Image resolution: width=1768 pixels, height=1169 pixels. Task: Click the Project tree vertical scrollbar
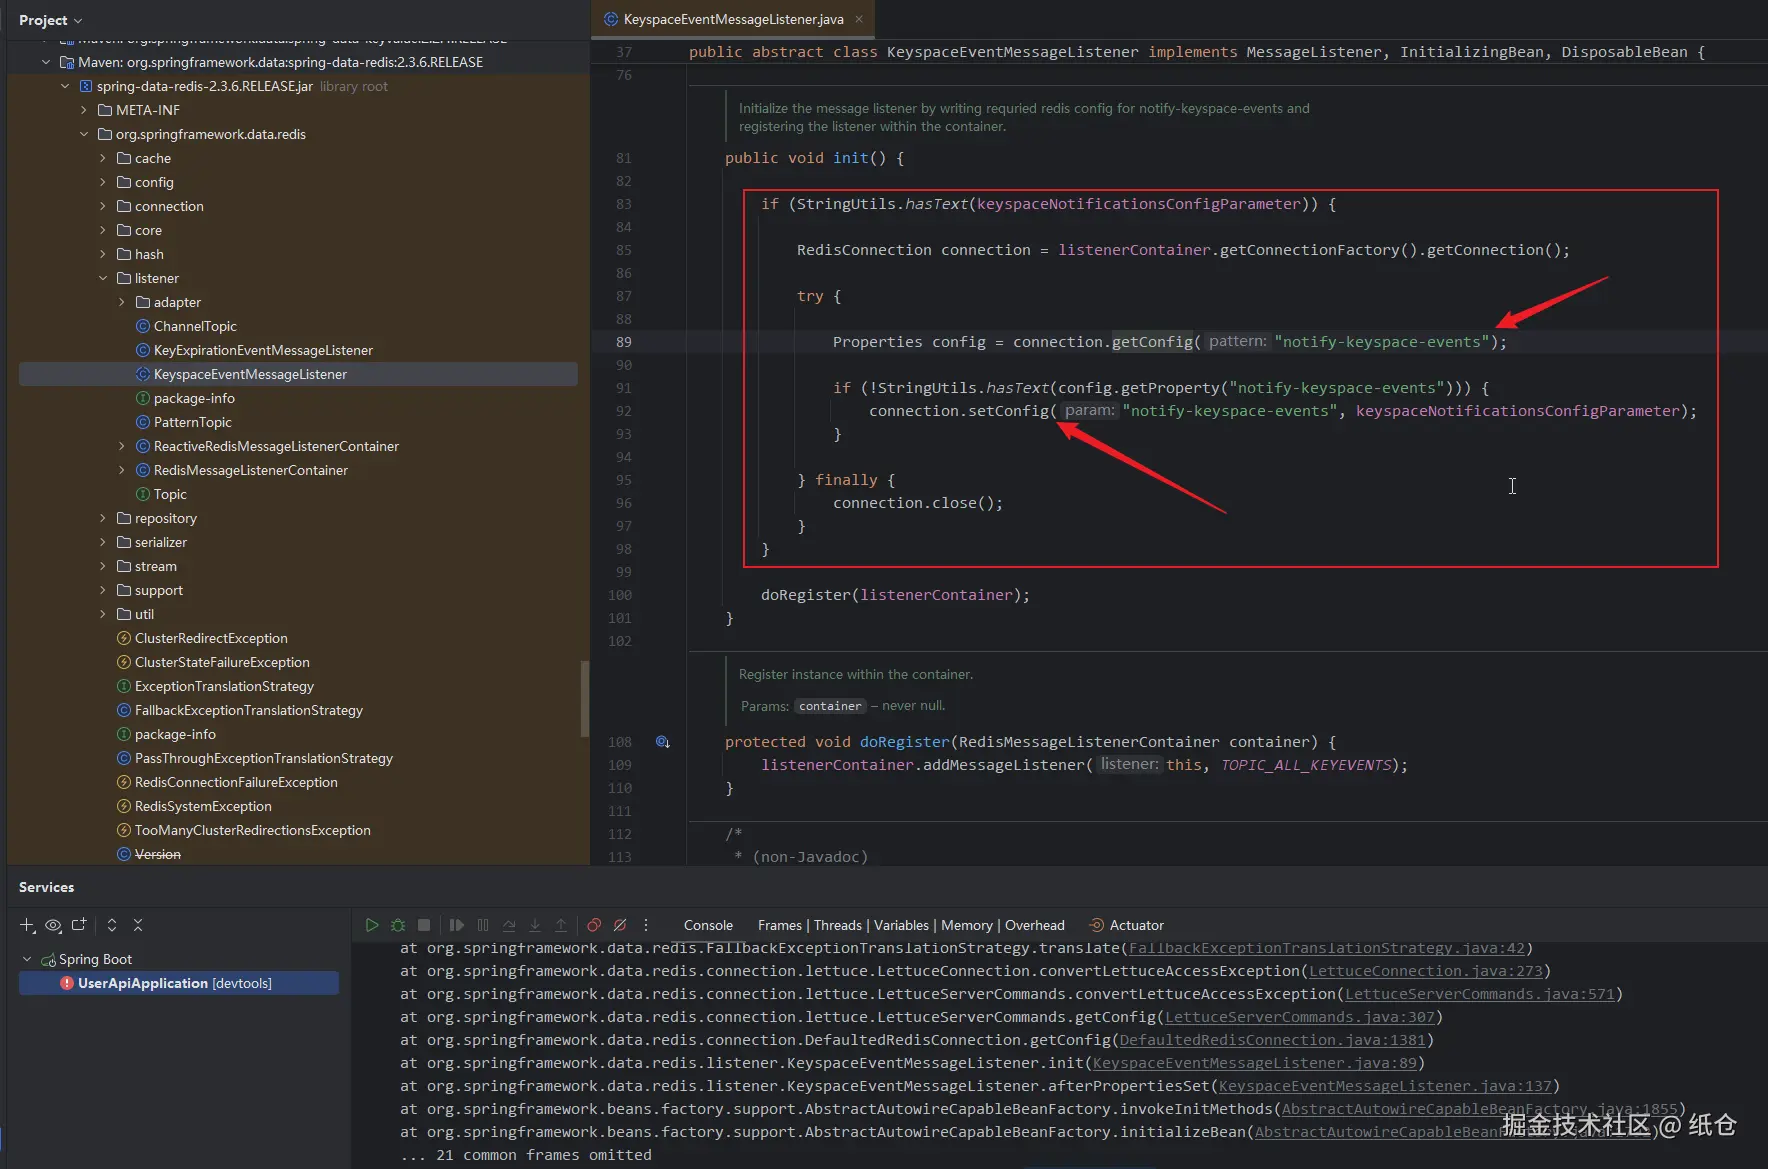pos(584,699)
